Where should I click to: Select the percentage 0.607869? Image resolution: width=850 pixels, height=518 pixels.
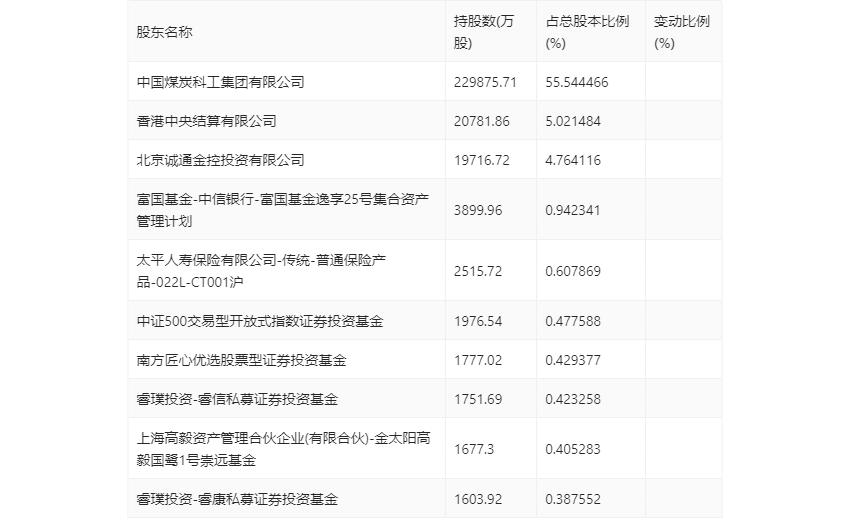tap(573, 271)
